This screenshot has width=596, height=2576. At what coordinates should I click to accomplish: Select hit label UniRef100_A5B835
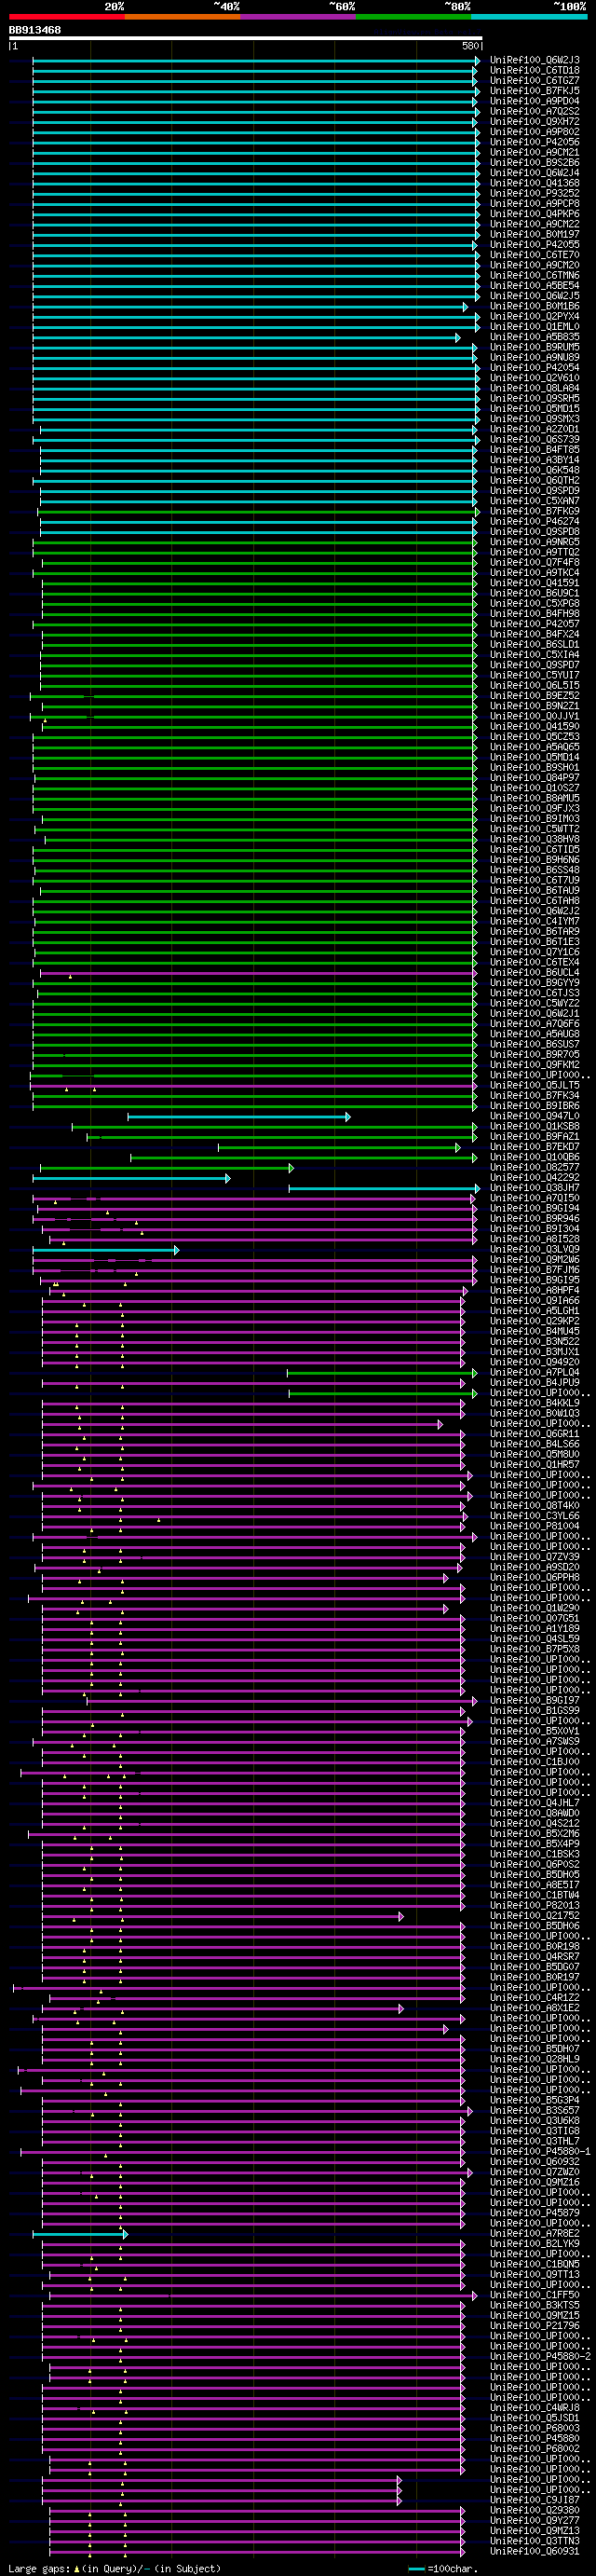534,337
